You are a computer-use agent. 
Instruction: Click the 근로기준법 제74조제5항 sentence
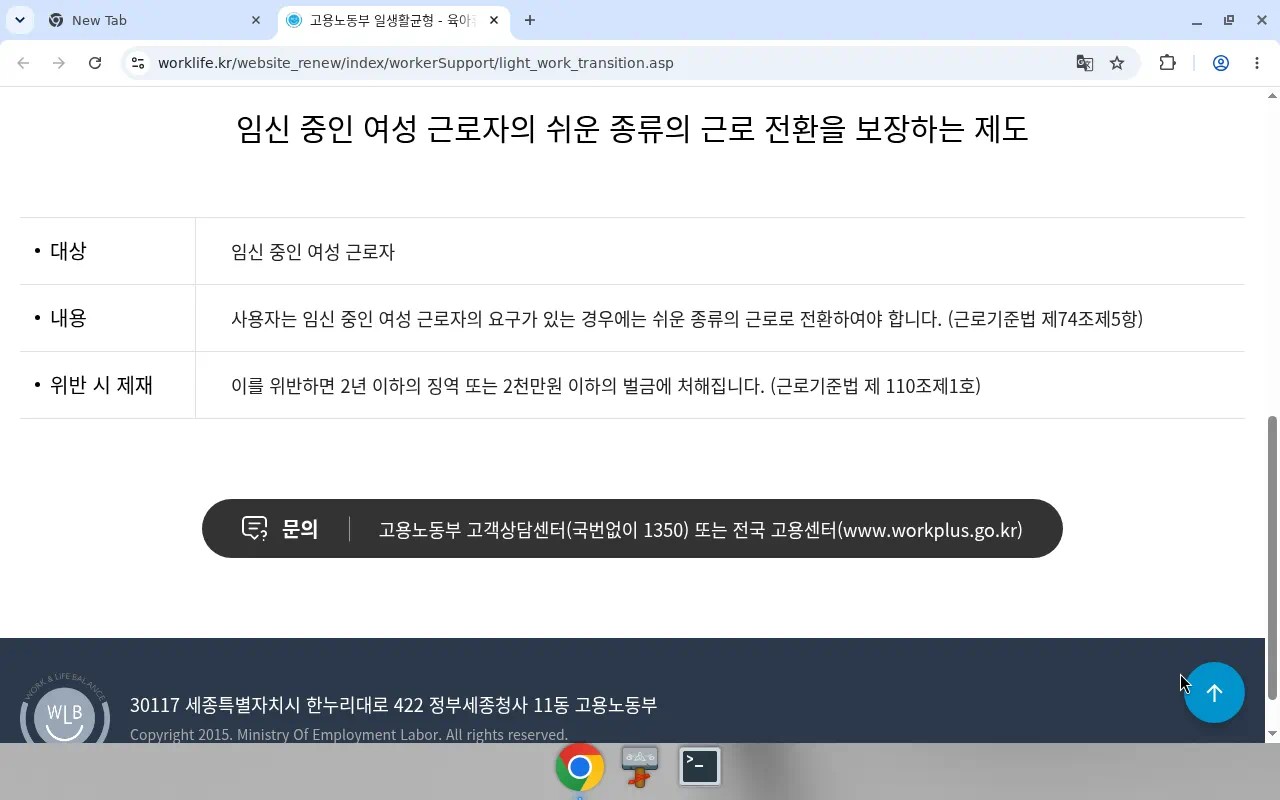687,319
